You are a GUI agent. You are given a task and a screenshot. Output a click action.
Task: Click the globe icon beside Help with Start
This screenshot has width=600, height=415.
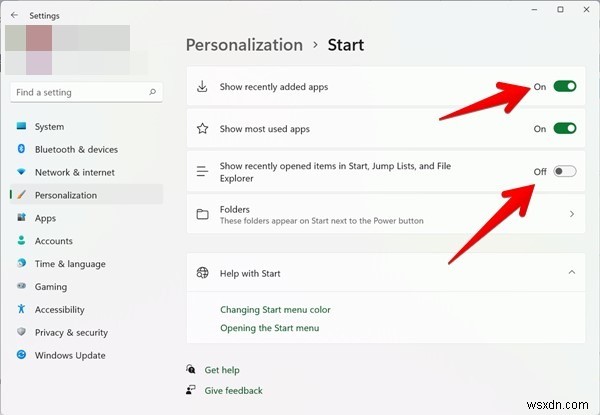[x=202, y=273]
